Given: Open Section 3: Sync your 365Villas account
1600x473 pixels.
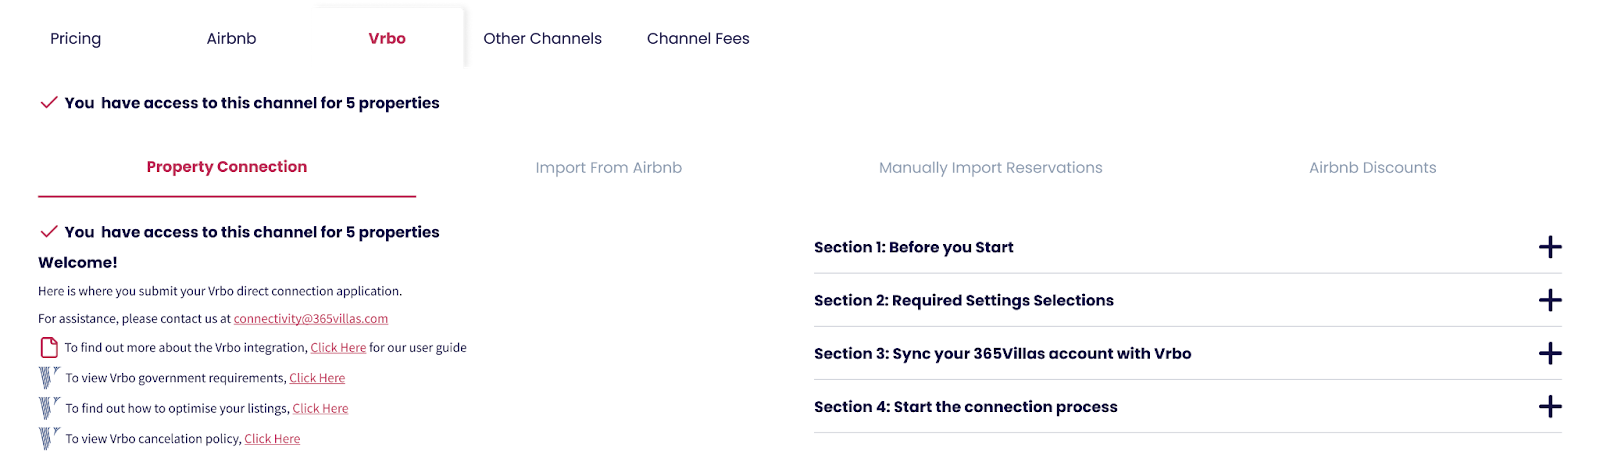Looking at the screenshot, I should click(x=1549, y=353).
